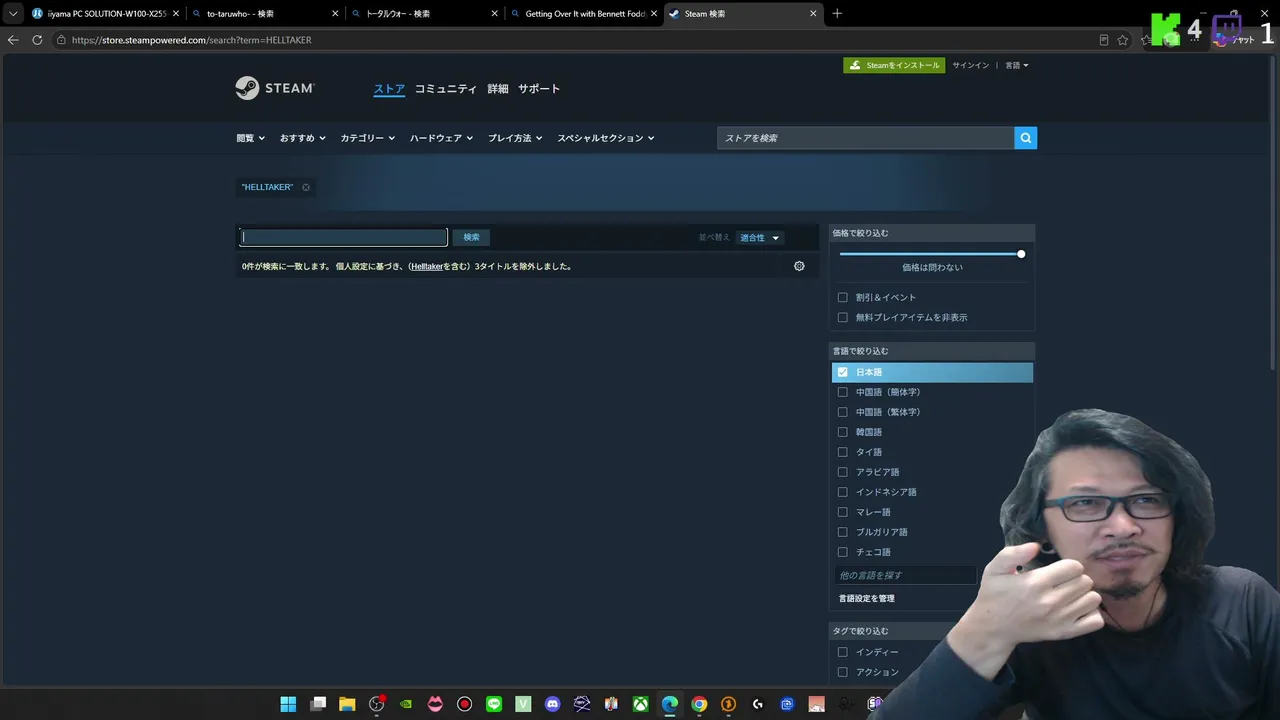Screen dimensions: 1280x720
Task: Check the マレー語 language filter
Action: pyautogui.click(x=842, y=512)
